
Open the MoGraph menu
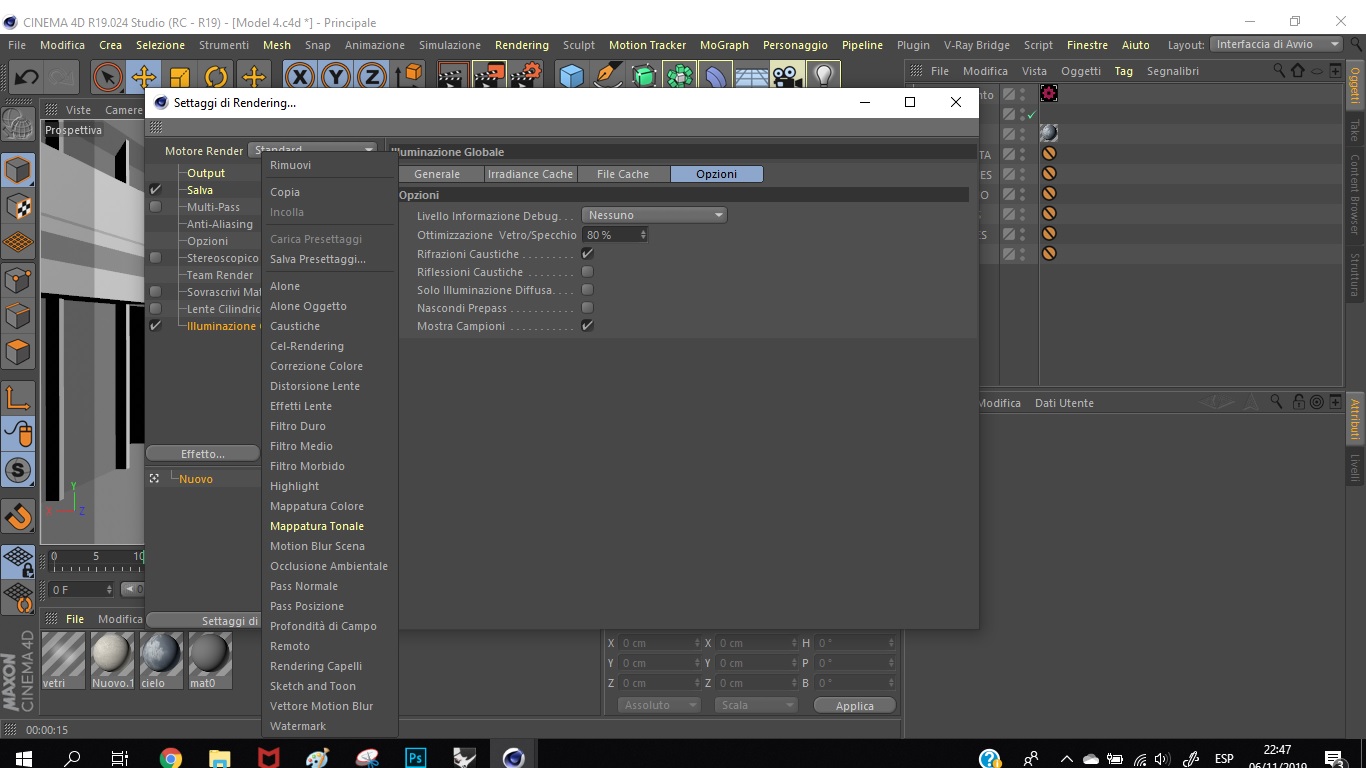724,45
